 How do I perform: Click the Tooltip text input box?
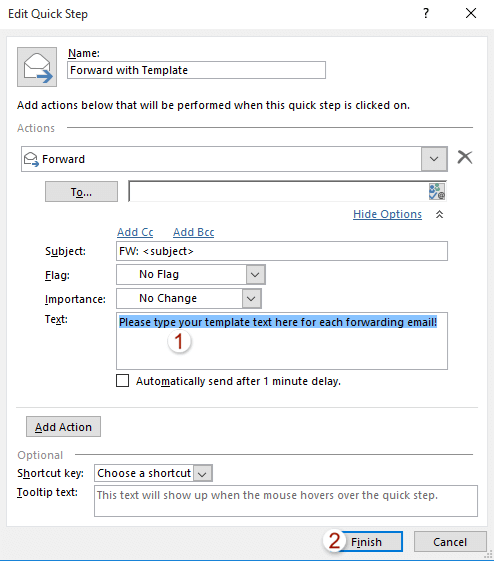coord(286,501)
